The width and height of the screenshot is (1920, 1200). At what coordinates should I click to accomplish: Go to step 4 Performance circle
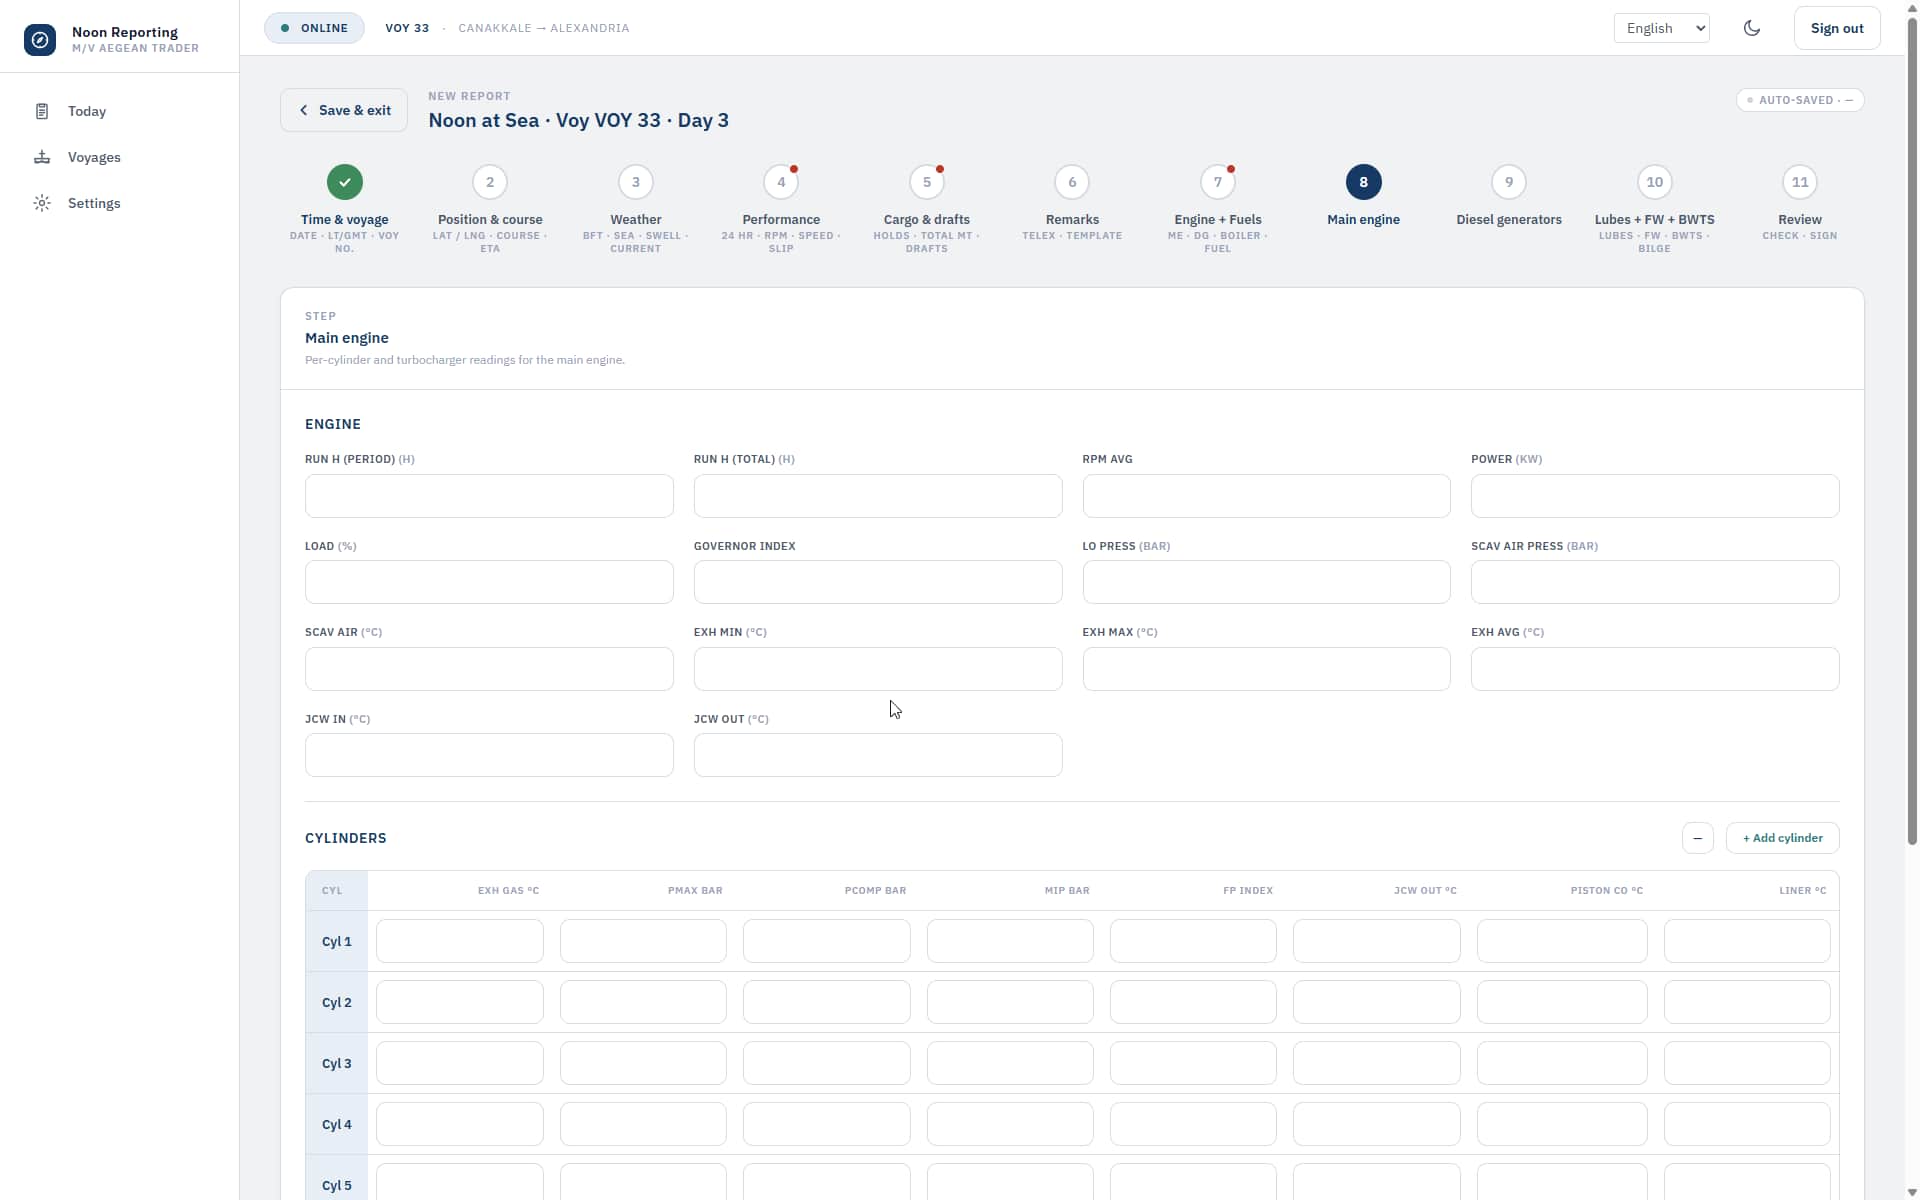[781, 182]
